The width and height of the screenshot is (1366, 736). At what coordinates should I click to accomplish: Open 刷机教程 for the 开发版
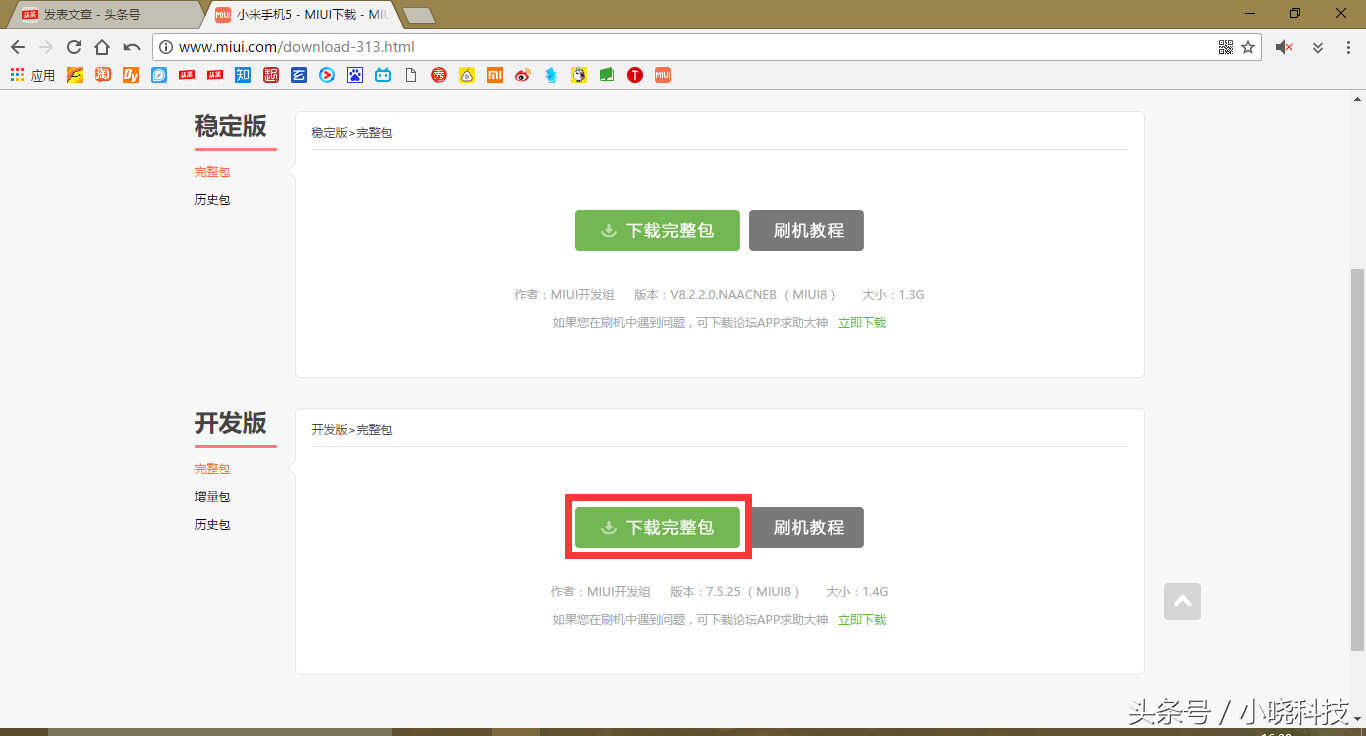click(806, 527)
